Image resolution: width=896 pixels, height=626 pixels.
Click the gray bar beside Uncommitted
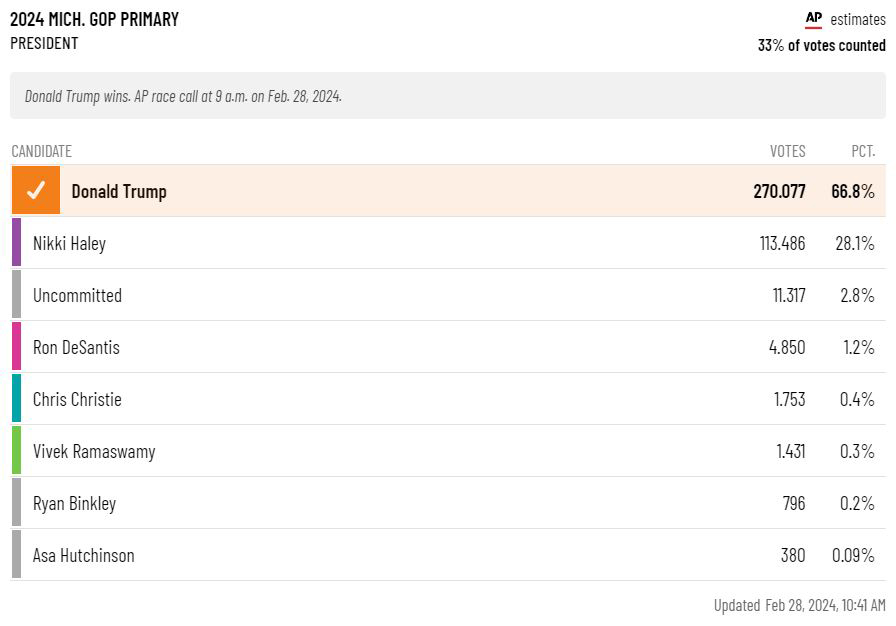click(16, 295)
